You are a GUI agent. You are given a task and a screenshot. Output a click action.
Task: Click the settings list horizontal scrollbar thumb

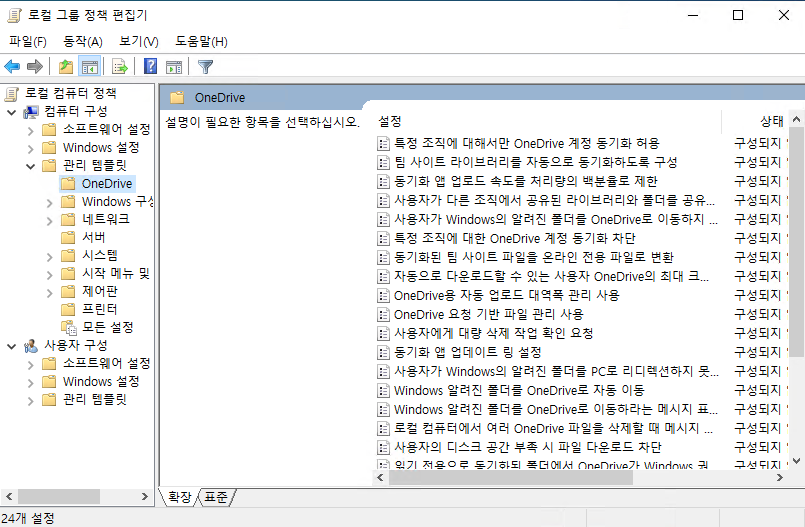(x=511, y=478)
